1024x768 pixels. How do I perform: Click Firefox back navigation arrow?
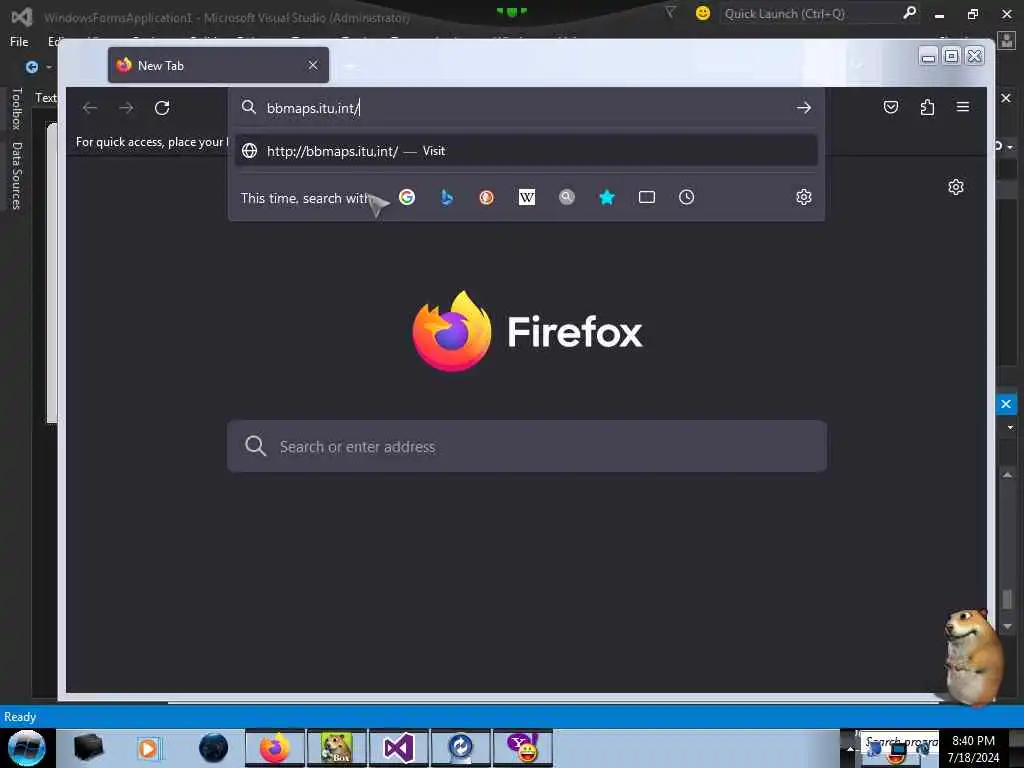tap(90, 108)
